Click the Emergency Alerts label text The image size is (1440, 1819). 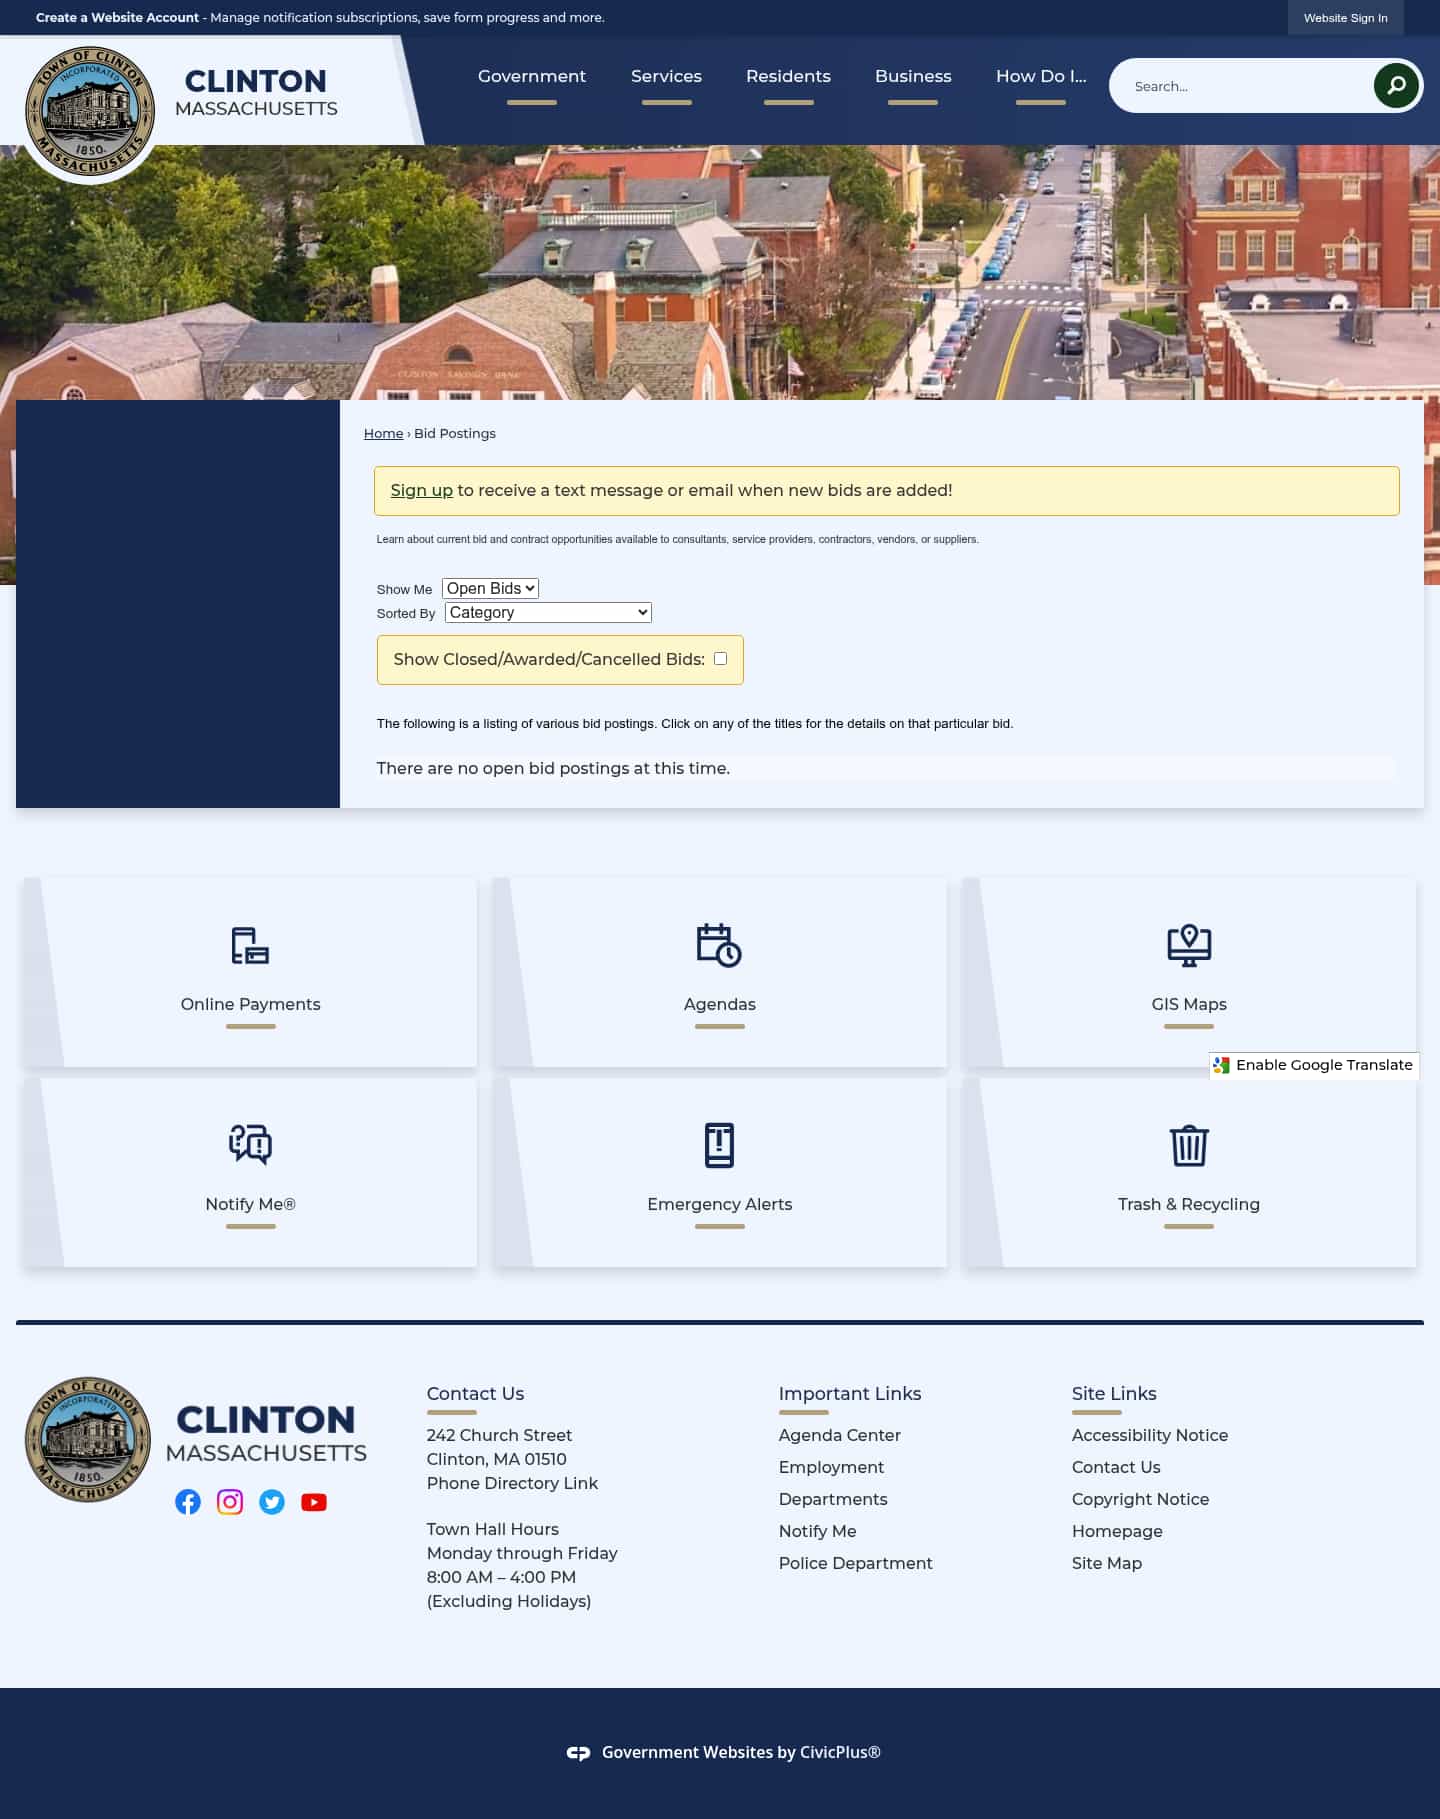(719, 1204)
